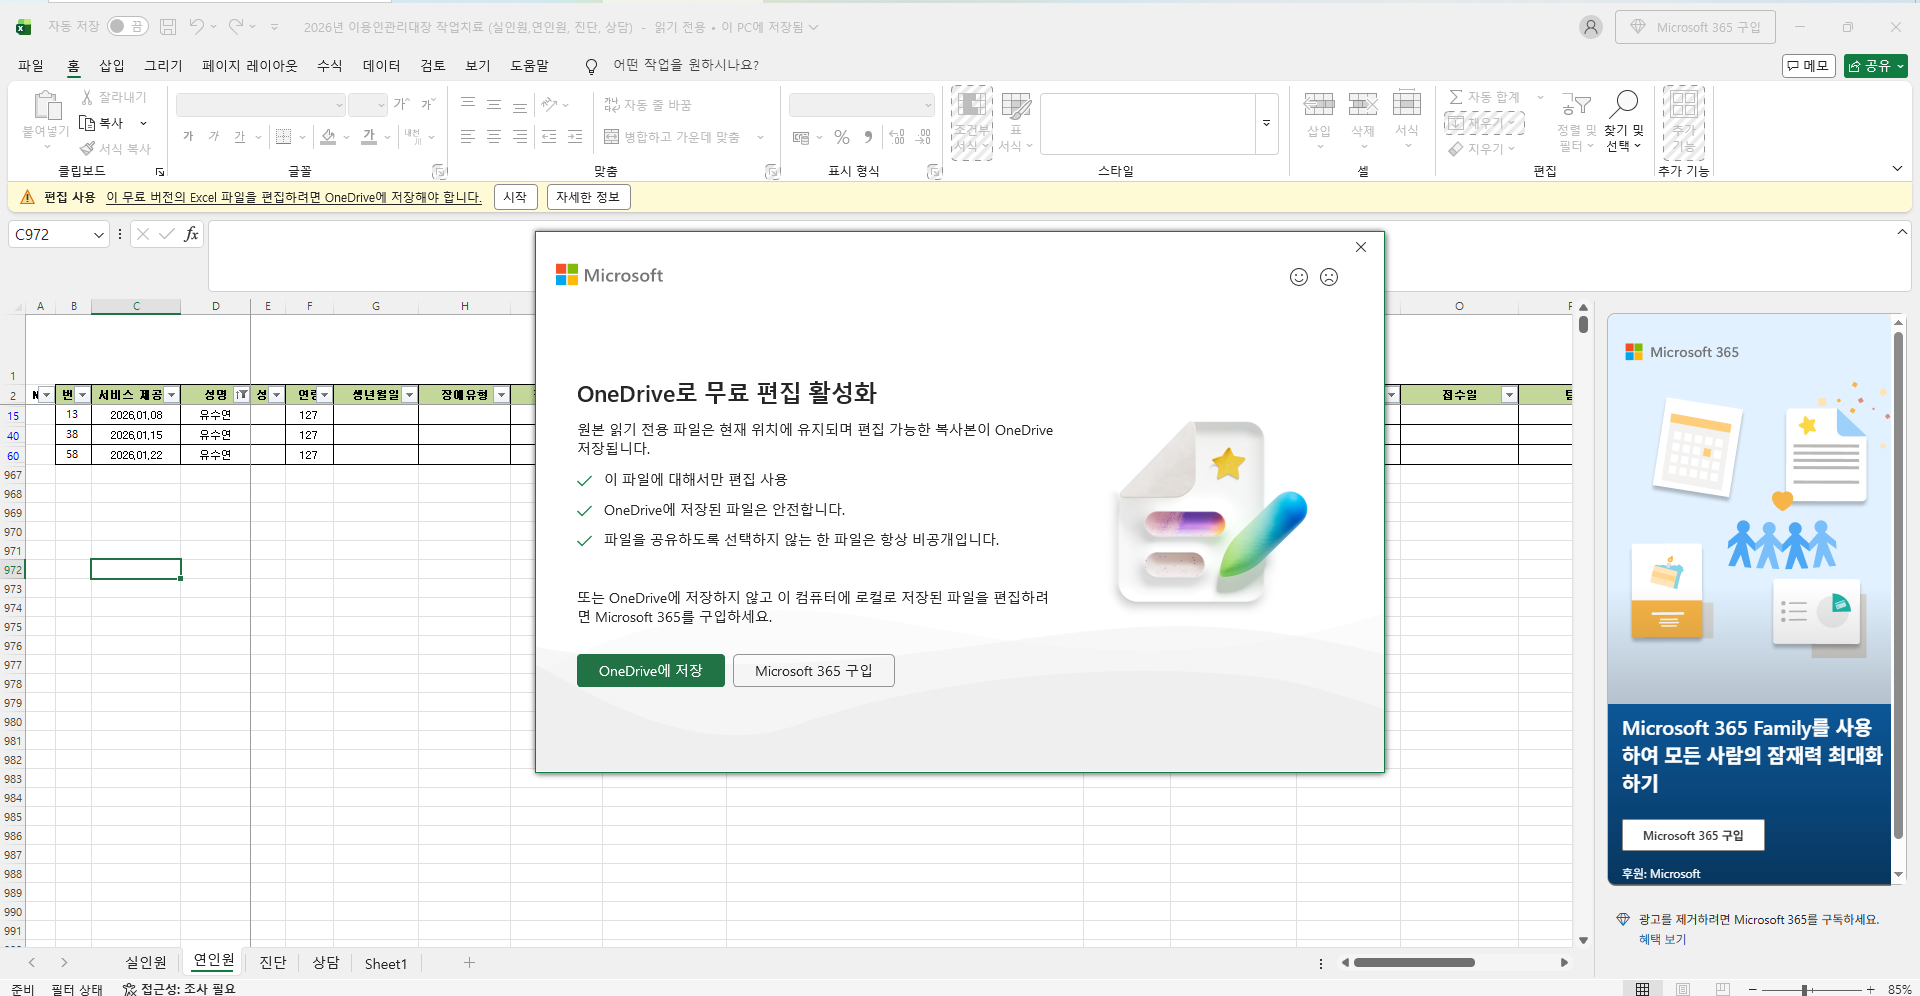
Task: Click the increase indent icon
Action: [x=575, y=137]
